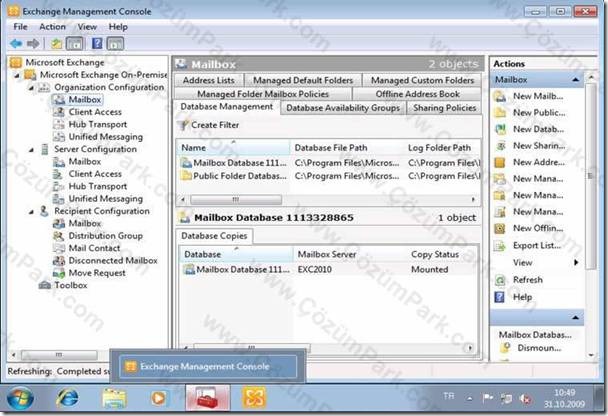
Task: Select the Public Folder Database row
Action: pyautogui.click(x=328, y=176)
